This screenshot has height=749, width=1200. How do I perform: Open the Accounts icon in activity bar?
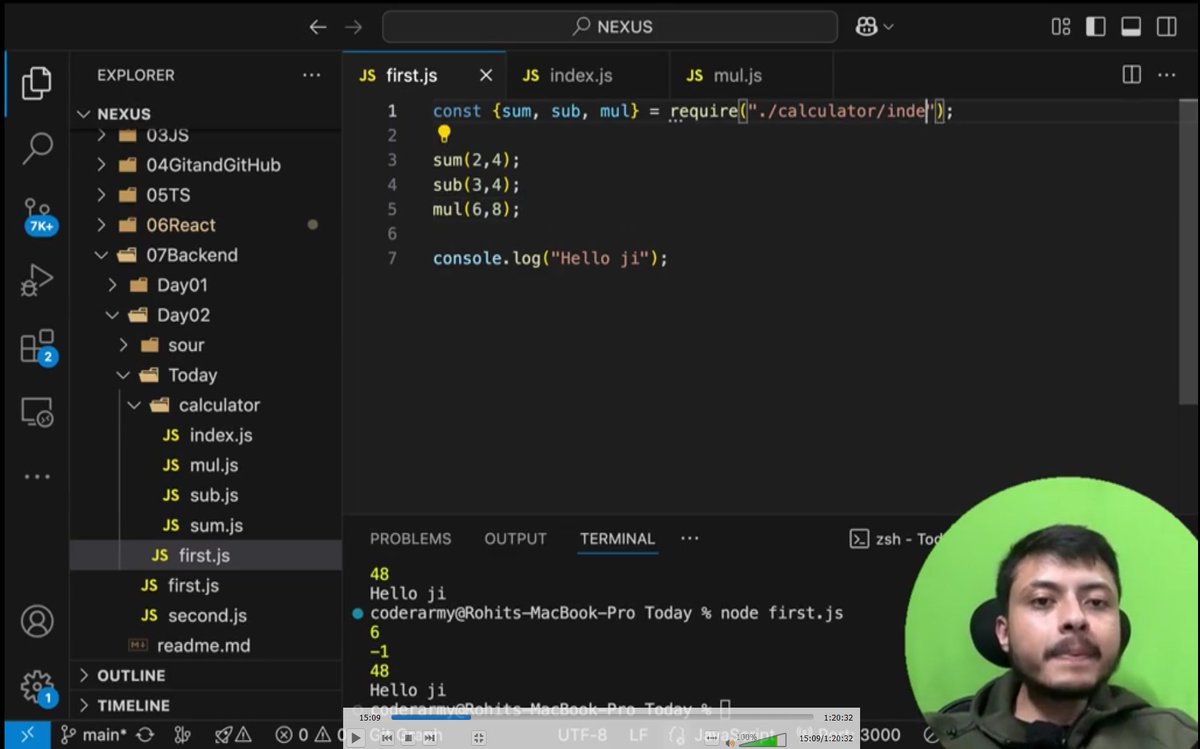(x=36, y=621)
